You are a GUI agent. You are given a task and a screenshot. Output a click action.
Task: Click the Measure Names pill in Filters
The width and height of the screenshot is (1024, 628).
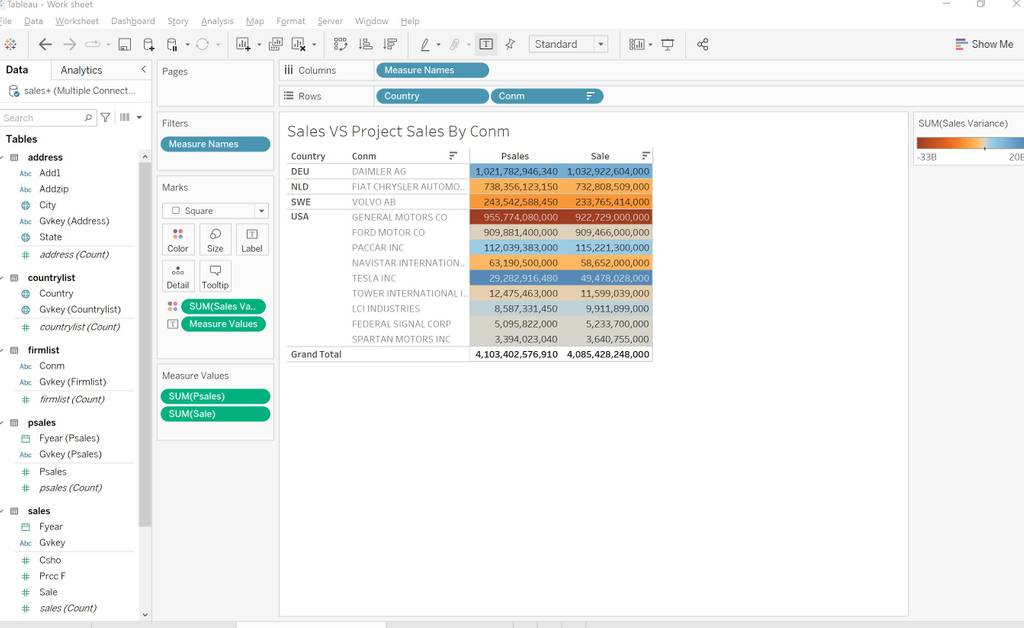coord(215,144)
